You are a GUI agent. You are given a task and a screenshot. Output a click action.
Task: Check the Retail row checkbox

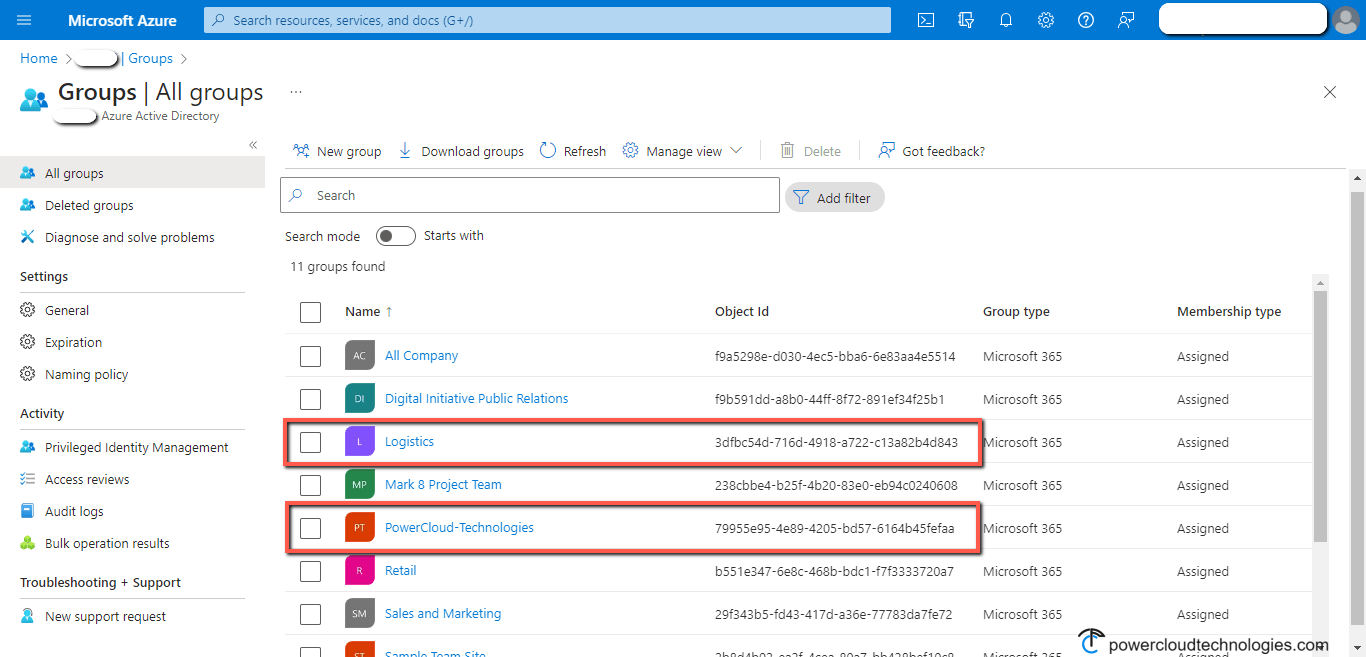click(x=311, y=571)
